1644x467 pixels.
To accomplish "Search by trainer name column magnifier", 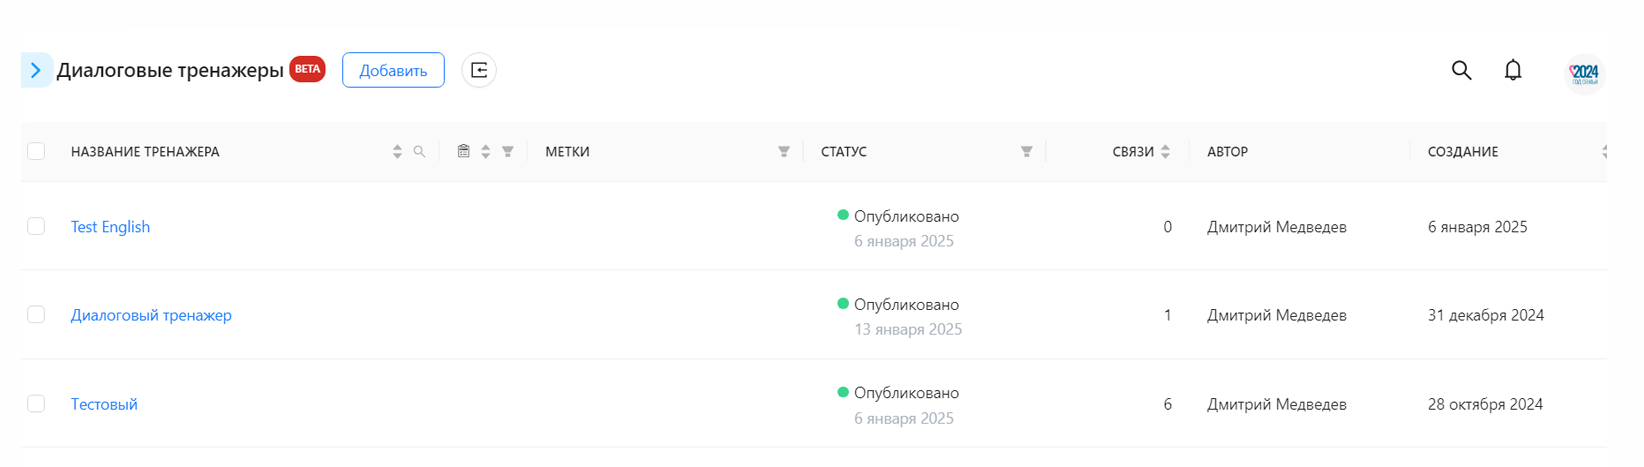I will point(419,152).
